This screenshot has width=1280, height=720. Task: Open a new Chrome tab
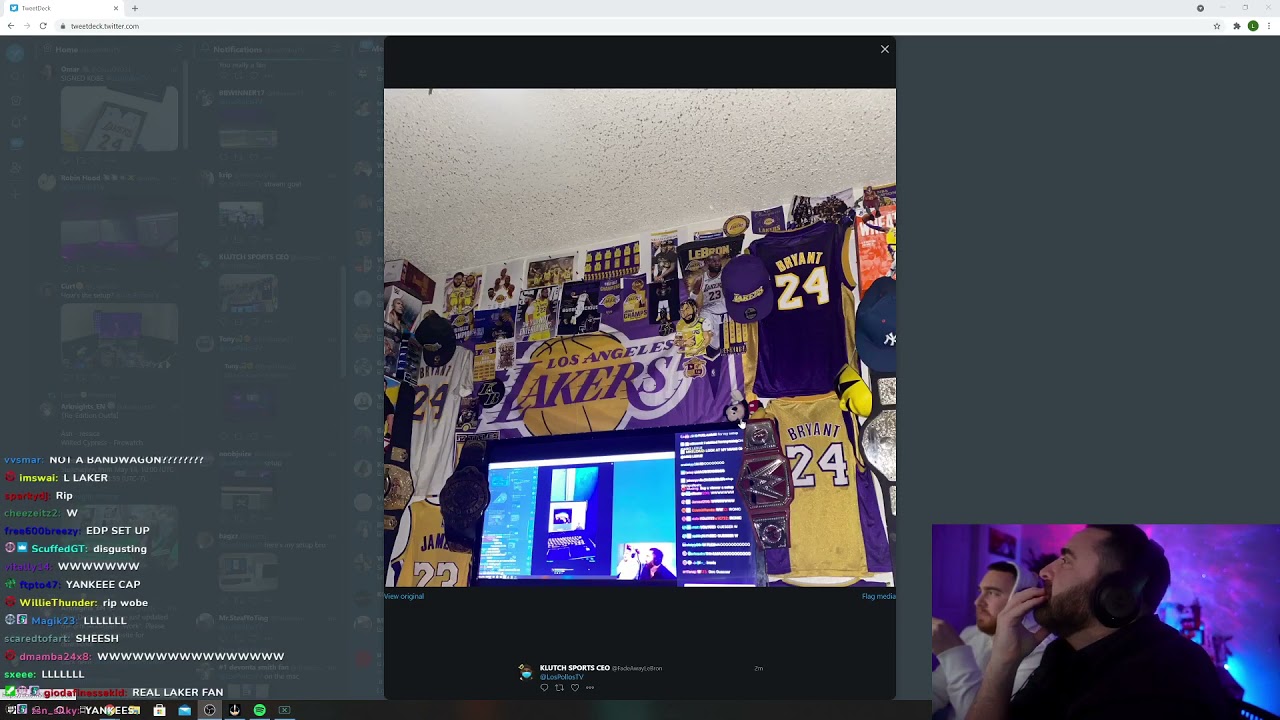point(135,8)
